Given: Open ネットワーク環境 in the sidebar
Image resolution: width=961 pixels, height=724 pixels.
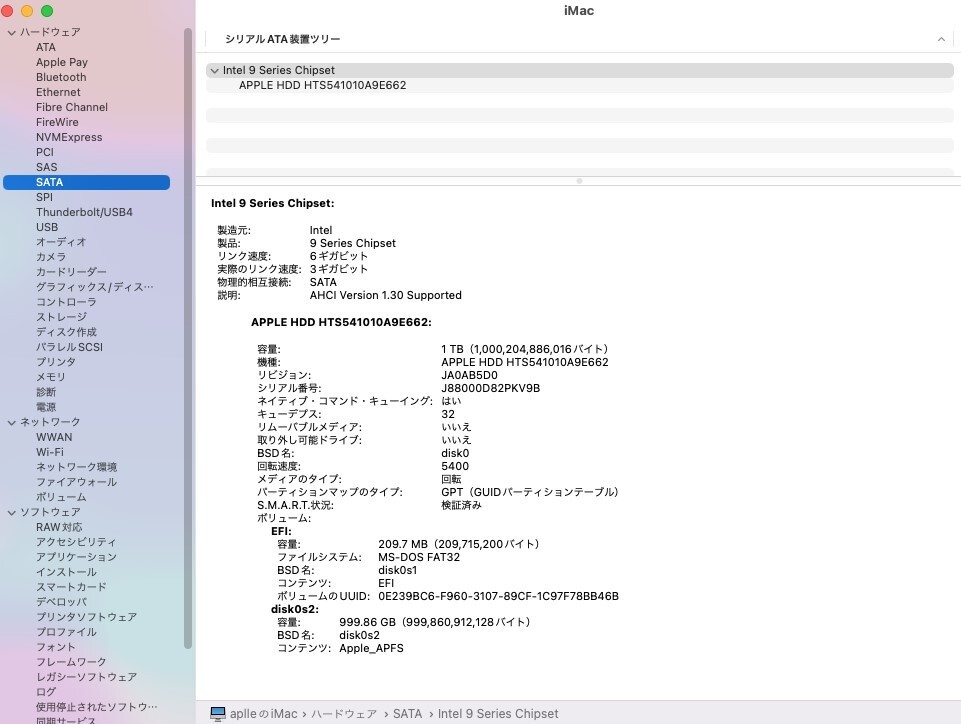Looking at the screenshot, I should click(x=77, y=467).
